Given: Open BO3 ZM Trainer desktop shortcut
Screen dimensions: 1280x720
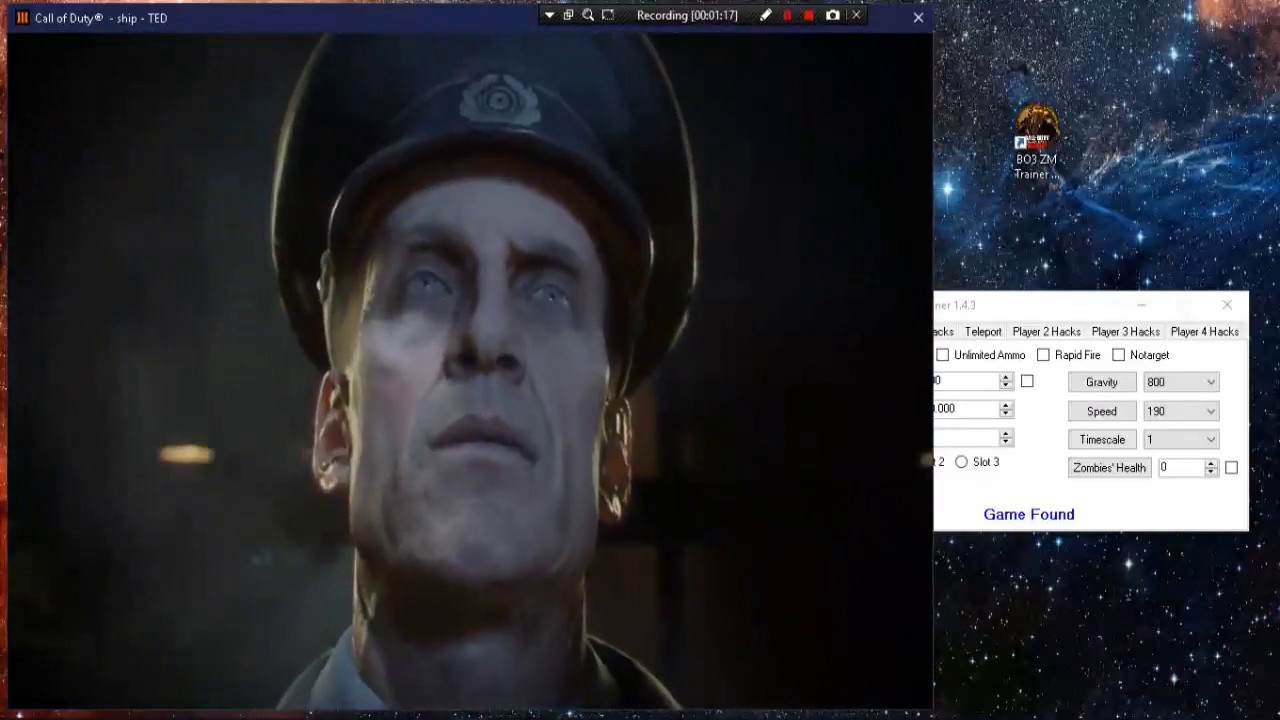Looking at the screenshot, I should [x=1036, y=143].
